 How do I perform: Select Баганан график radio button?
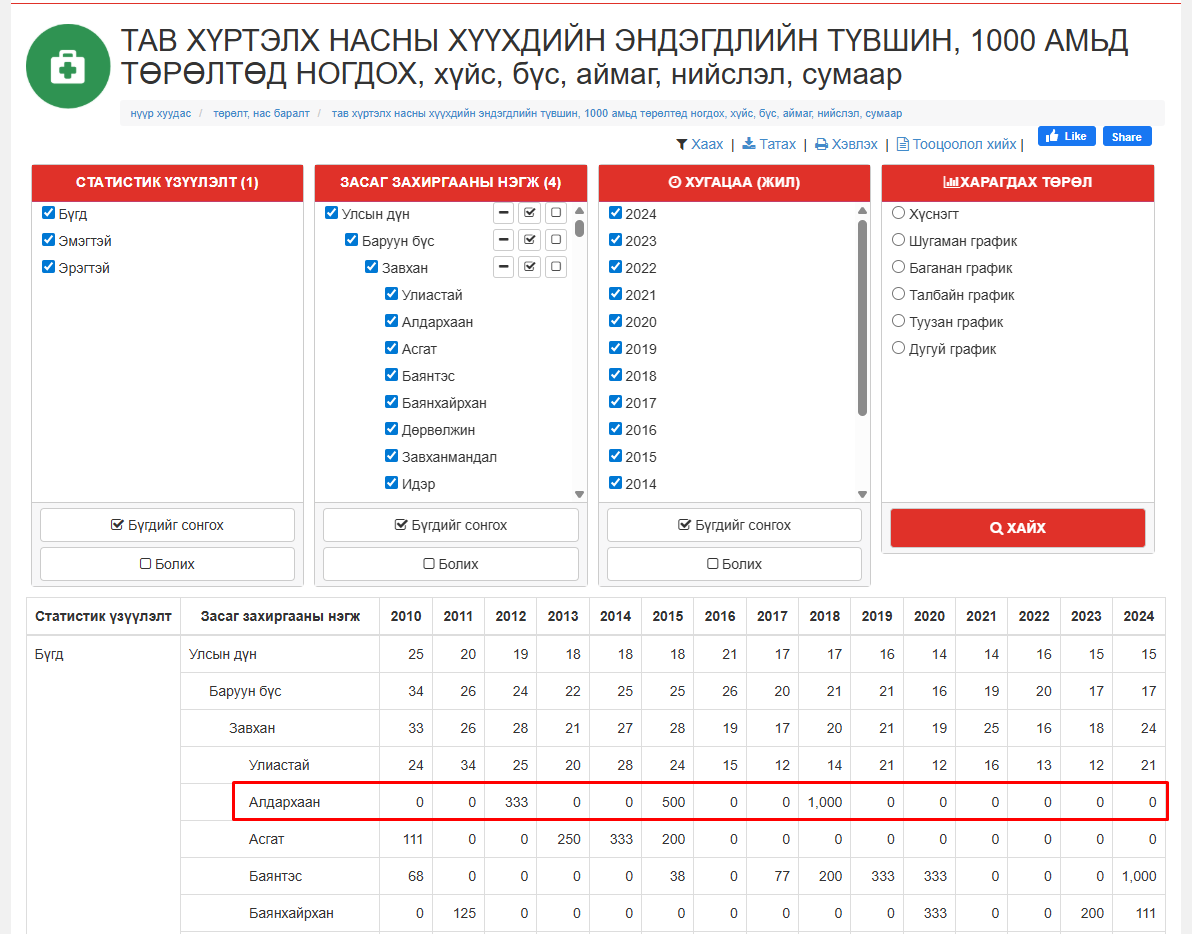[x=899, y=267]
